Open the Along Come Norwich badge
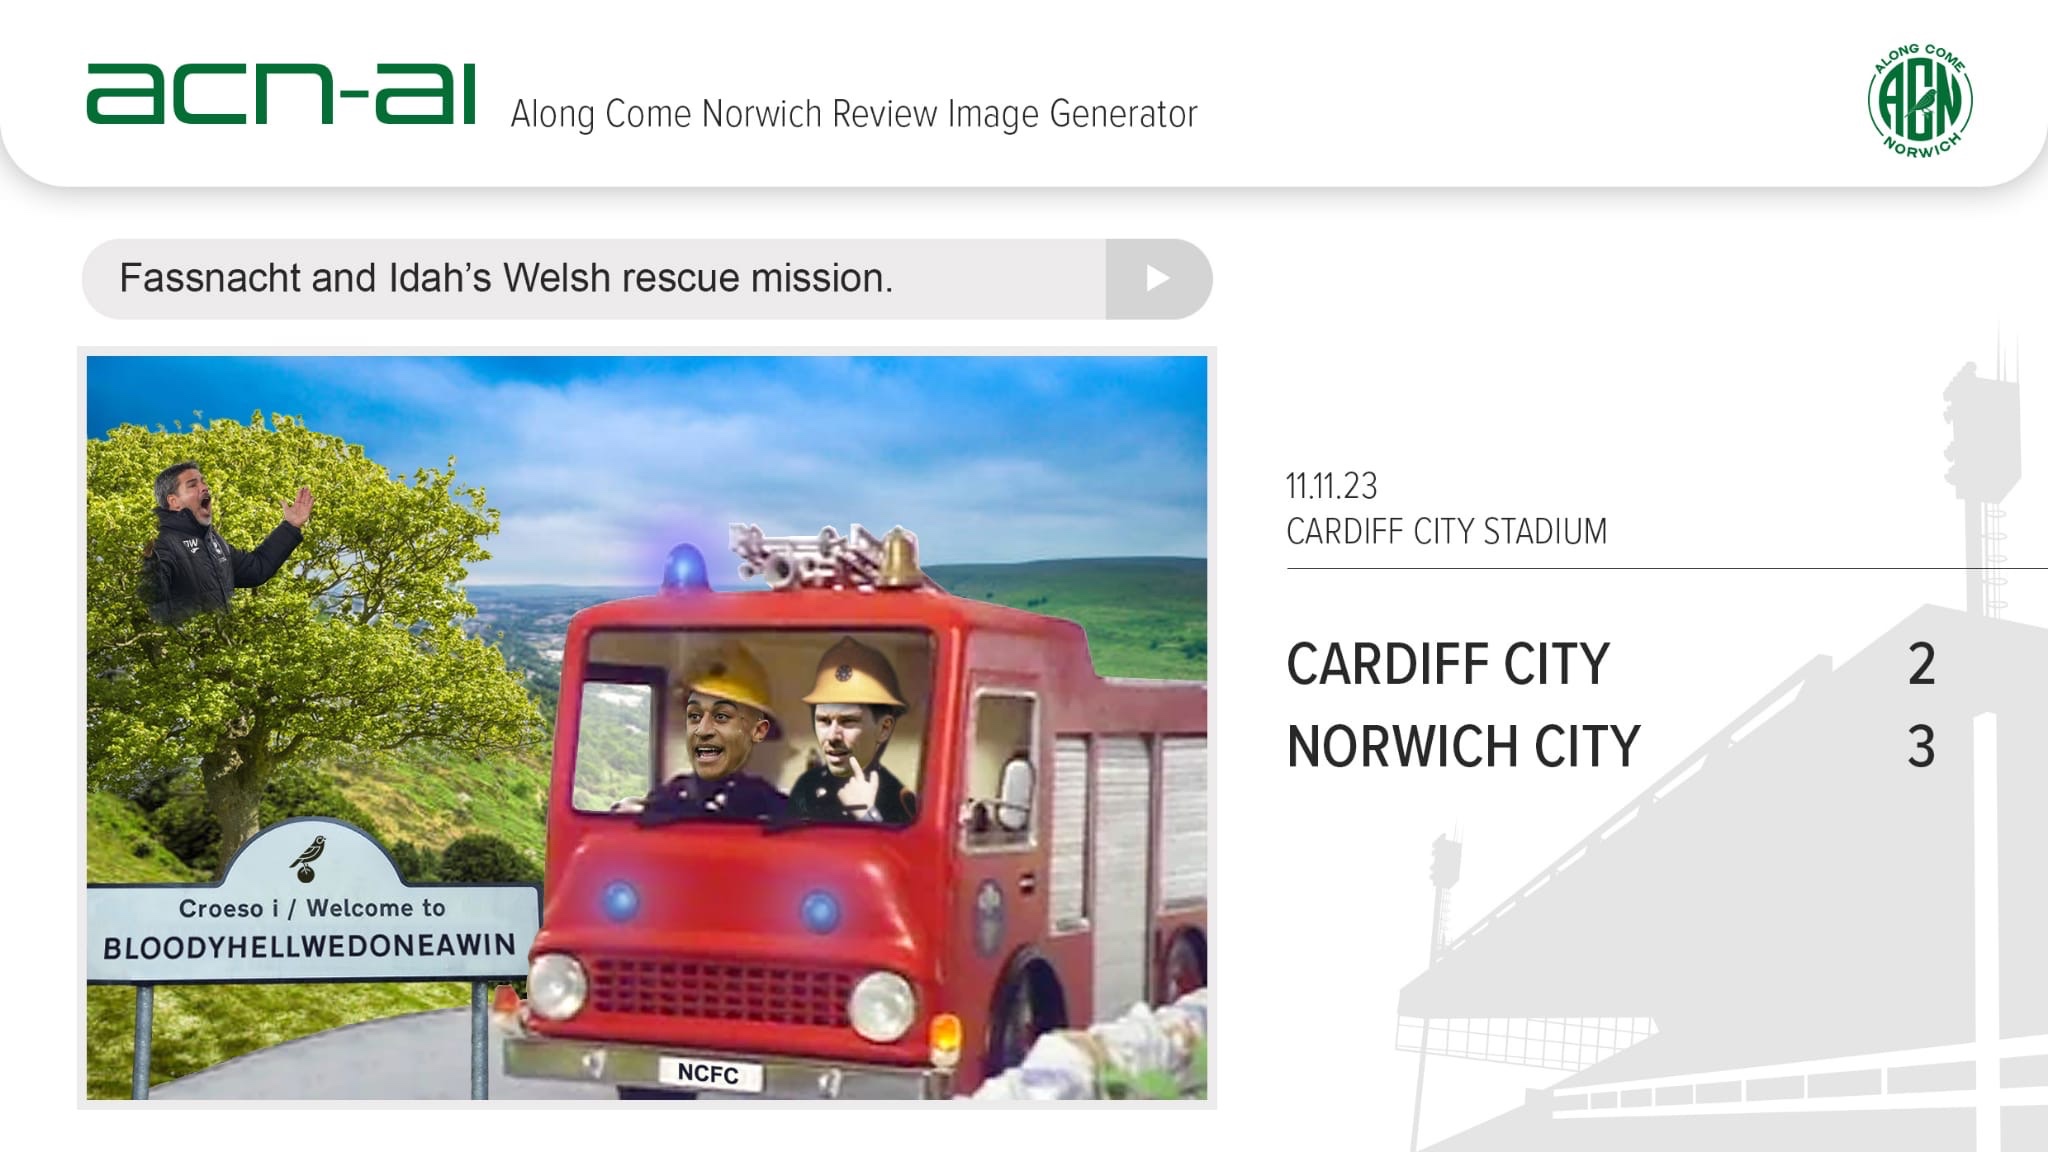 coord(1920,100)
